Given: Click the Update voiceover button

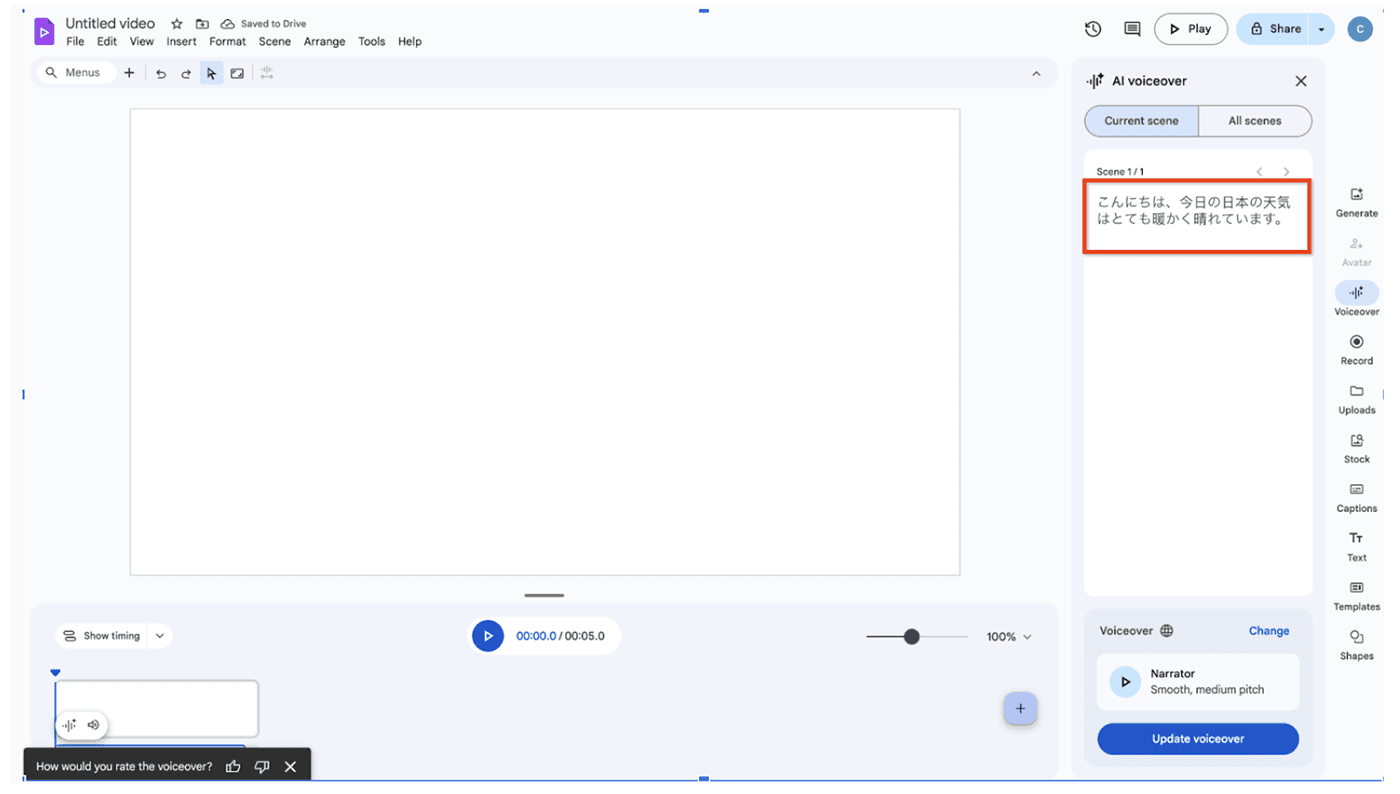Looking at the screenshot, I should 1197,739.
